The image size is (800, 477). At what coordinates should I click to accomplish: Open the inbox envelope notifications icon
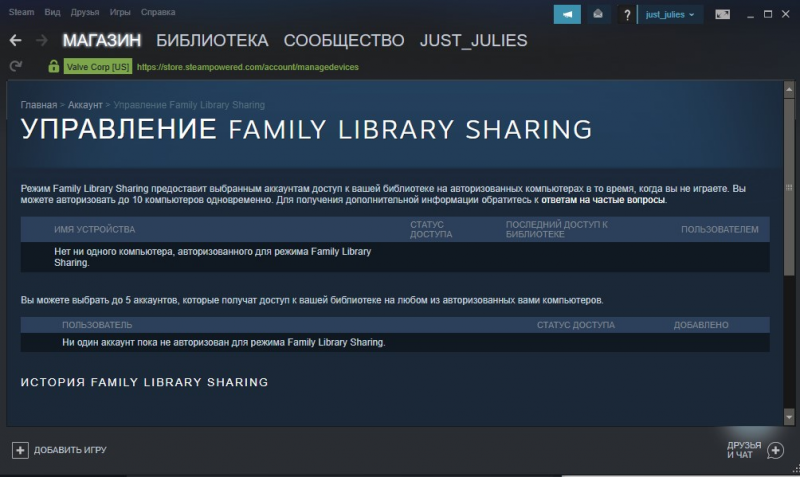pyautogui.click(x=598, y=14)
